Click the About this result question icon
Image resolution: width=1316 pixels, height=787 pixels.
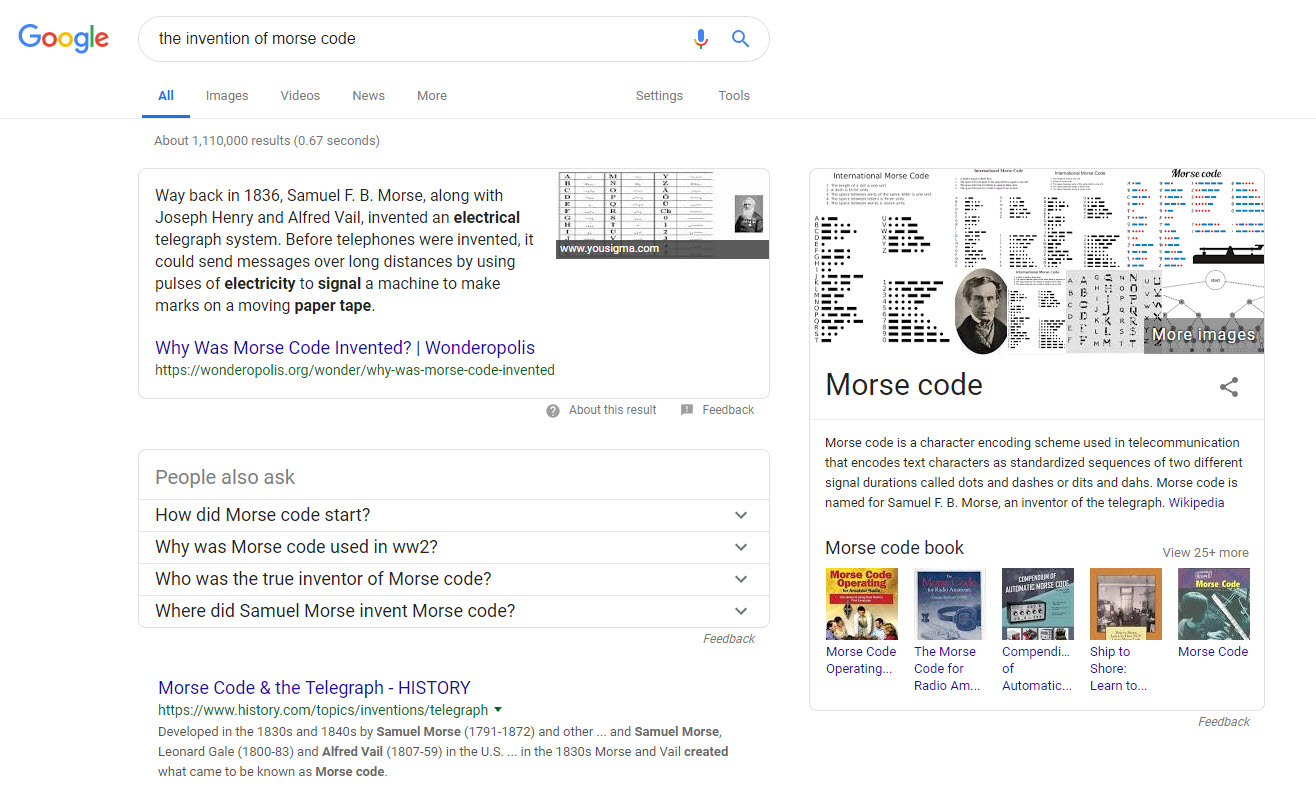[x=553, y=410]
